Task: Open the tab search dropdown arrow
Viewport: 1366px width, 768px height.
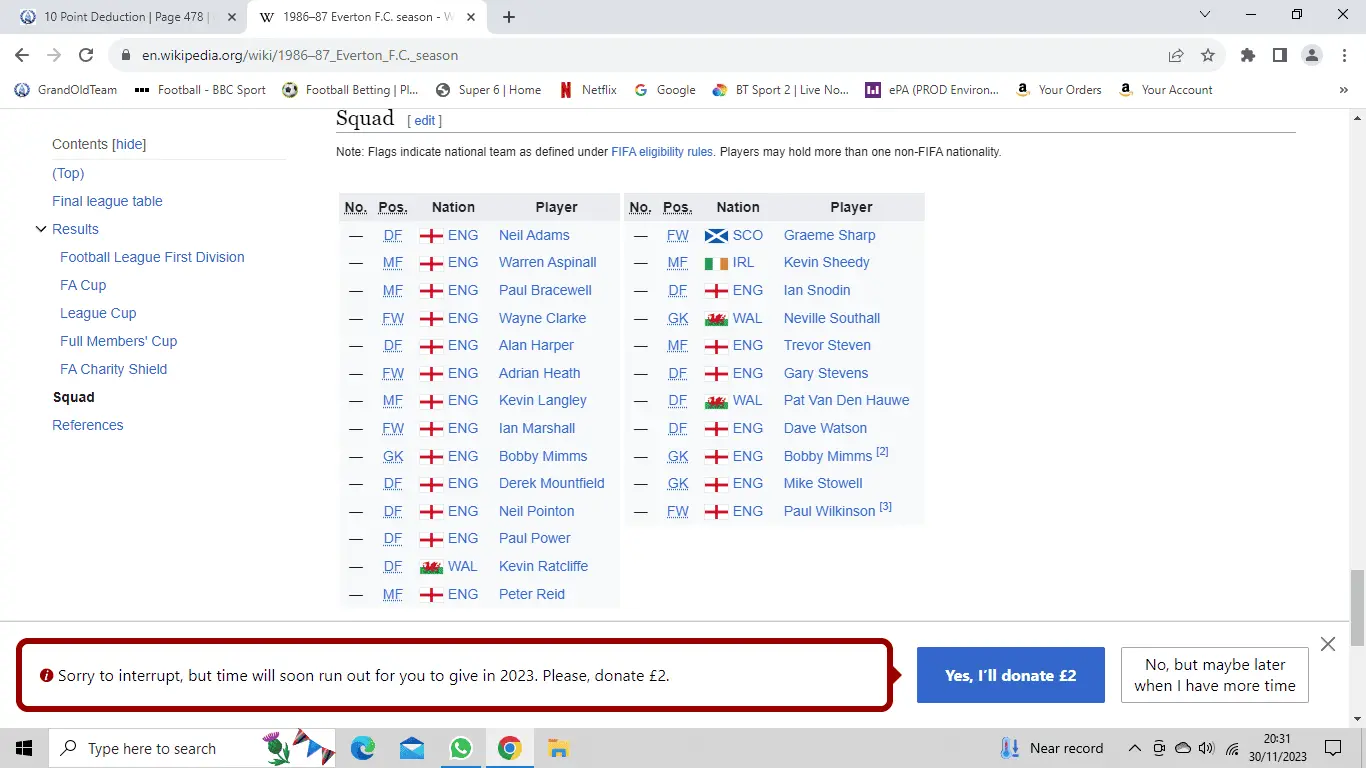Action: (1205, 16)
